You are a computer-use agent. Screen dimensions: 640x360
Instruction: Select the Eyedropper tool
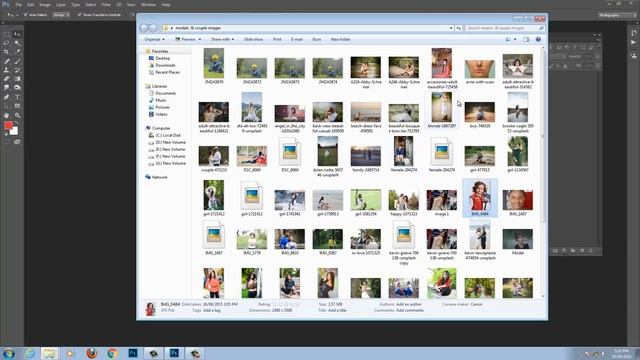(17, 52)
